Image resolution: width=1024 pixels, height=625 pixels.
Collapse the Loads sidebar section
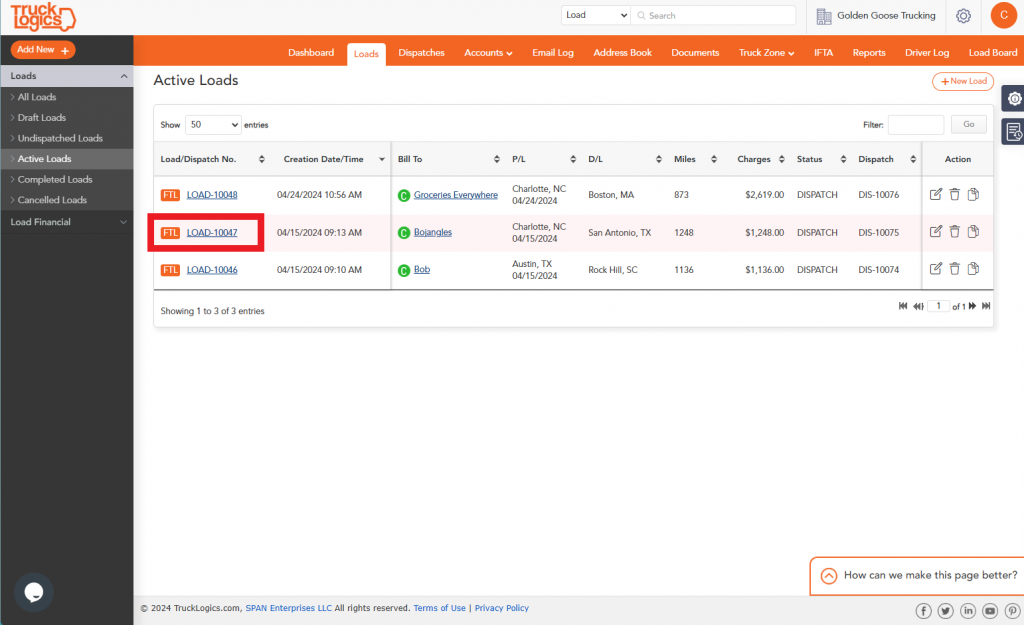[67, 76]
